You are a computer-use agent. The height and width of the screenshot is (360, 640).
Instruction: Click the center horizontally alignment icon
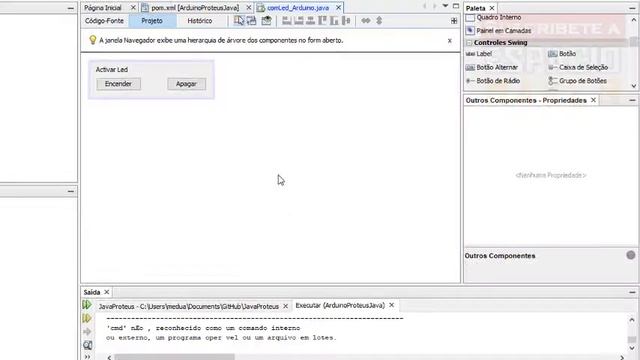point(311,20)
